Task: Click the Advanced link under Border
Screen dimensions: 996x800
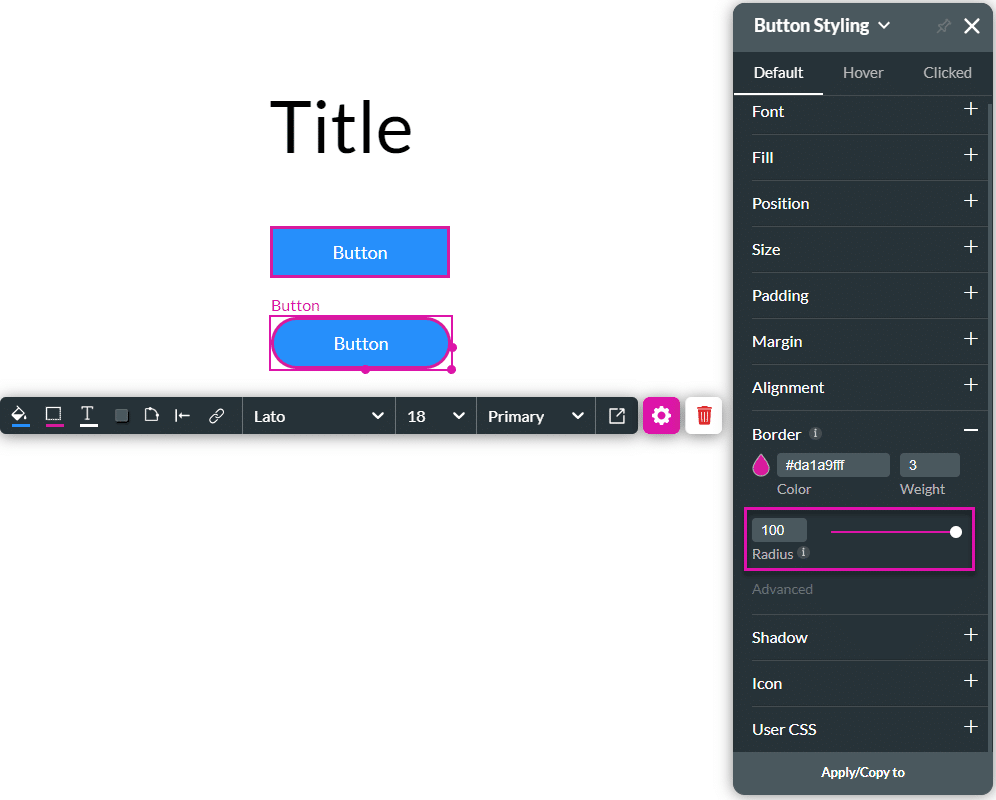Action: pos(782,589)
